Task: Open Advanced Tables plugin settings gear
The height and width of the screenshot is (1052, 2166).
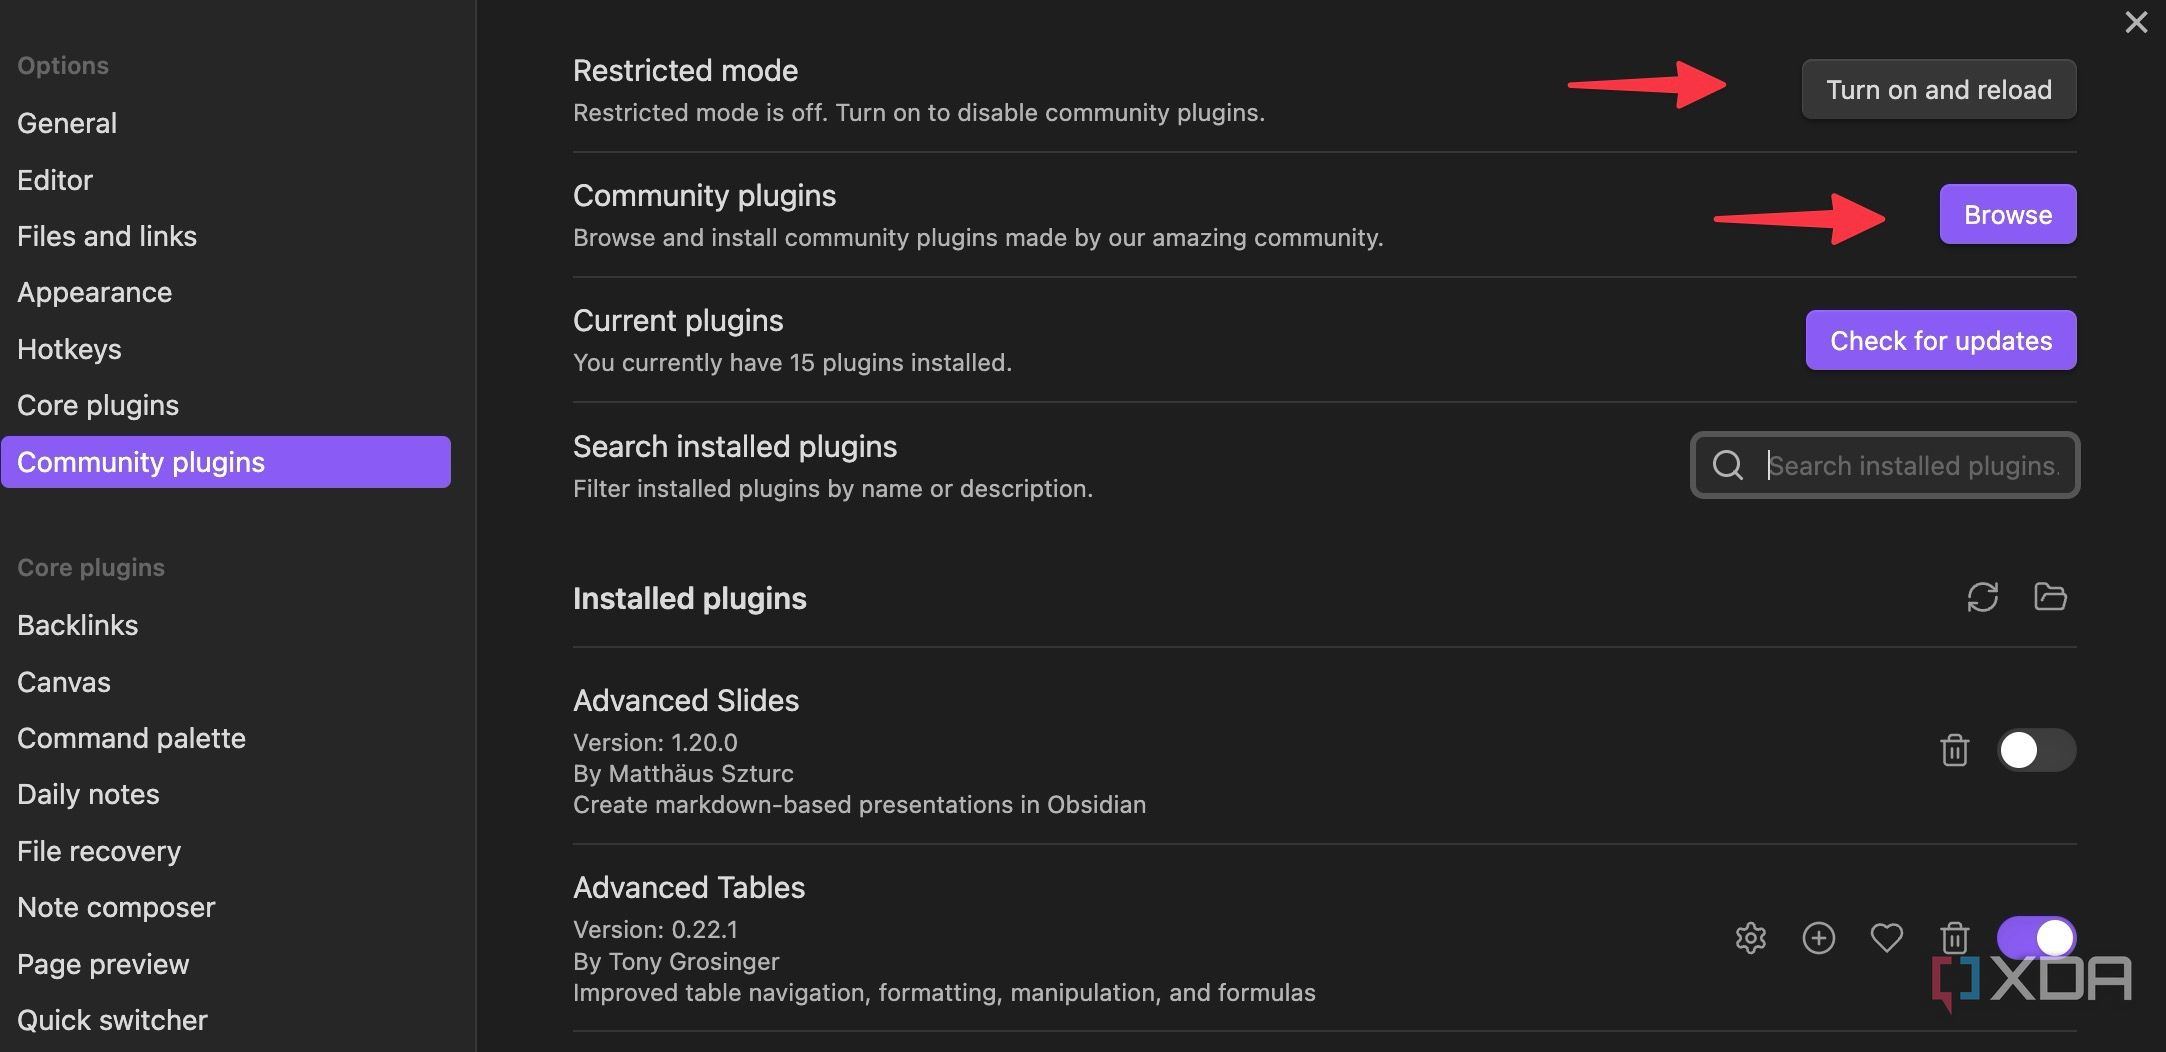Action: click(x=1751, y=938)
